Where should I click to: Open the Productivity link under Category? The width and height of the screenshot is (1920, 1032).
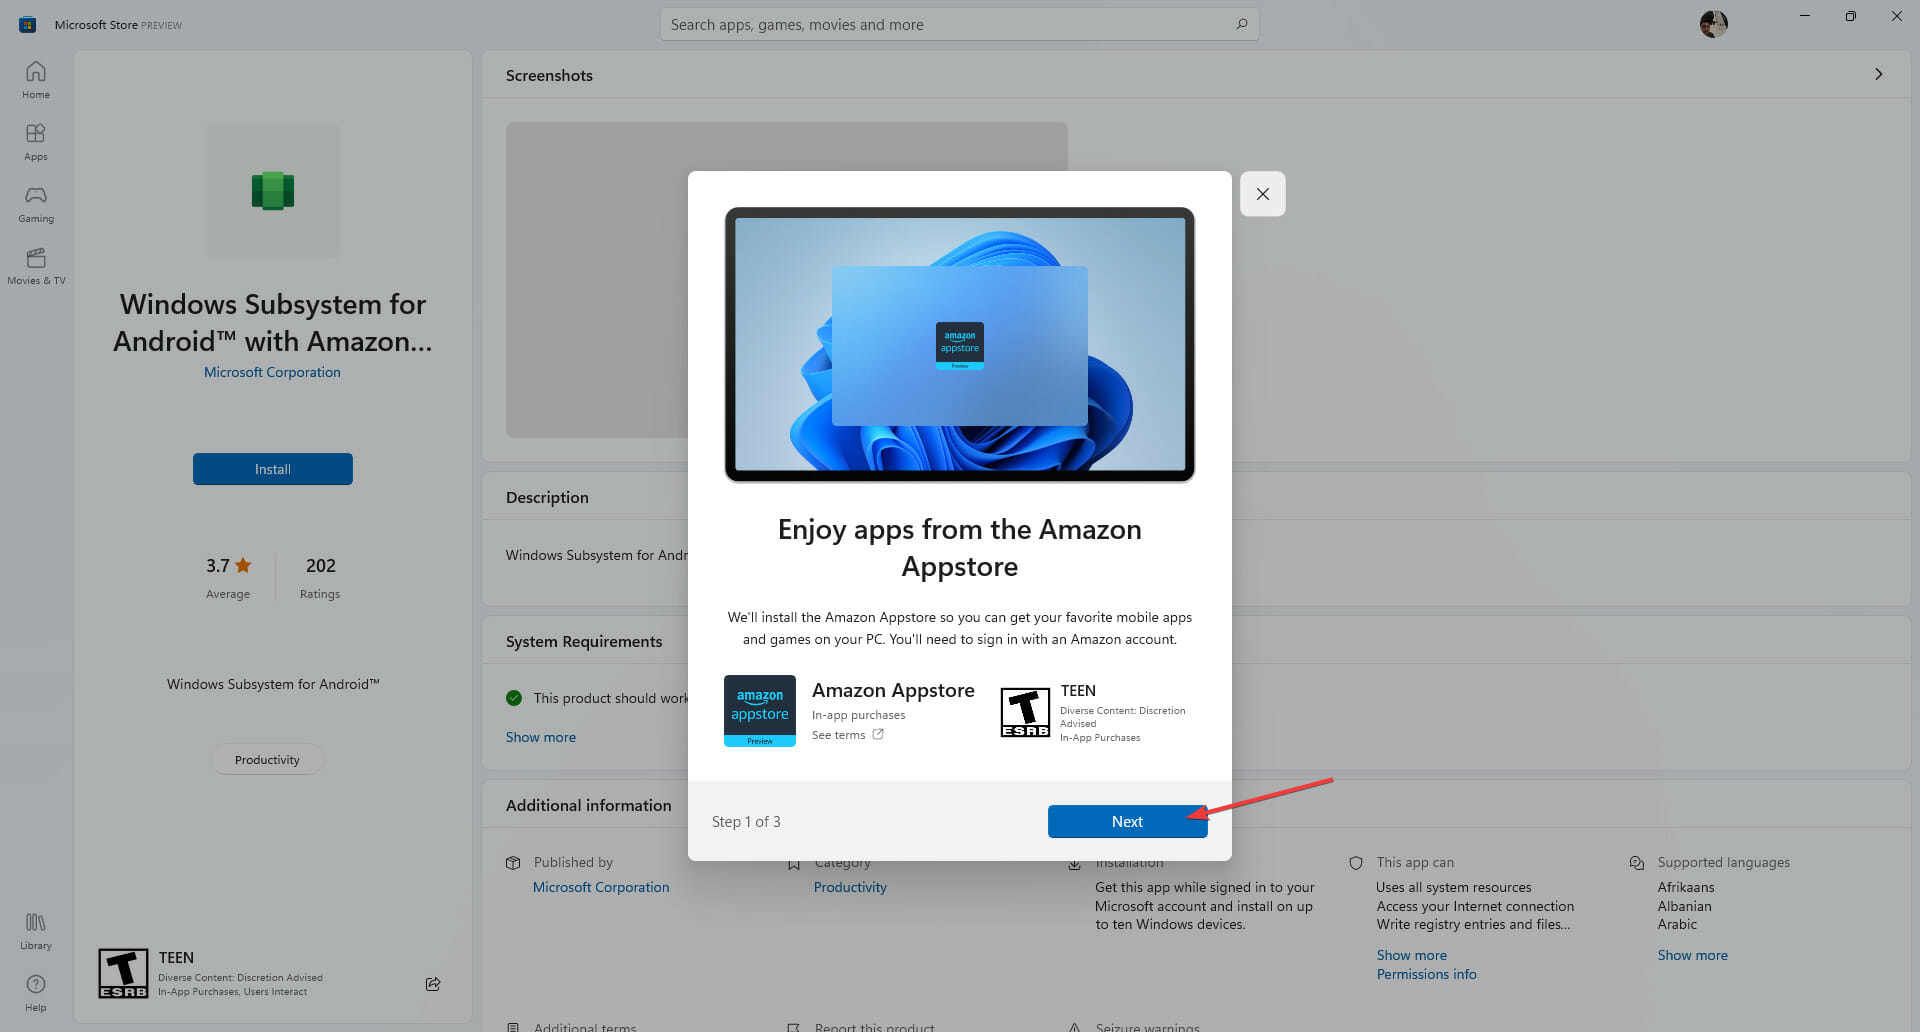point(850,887)
